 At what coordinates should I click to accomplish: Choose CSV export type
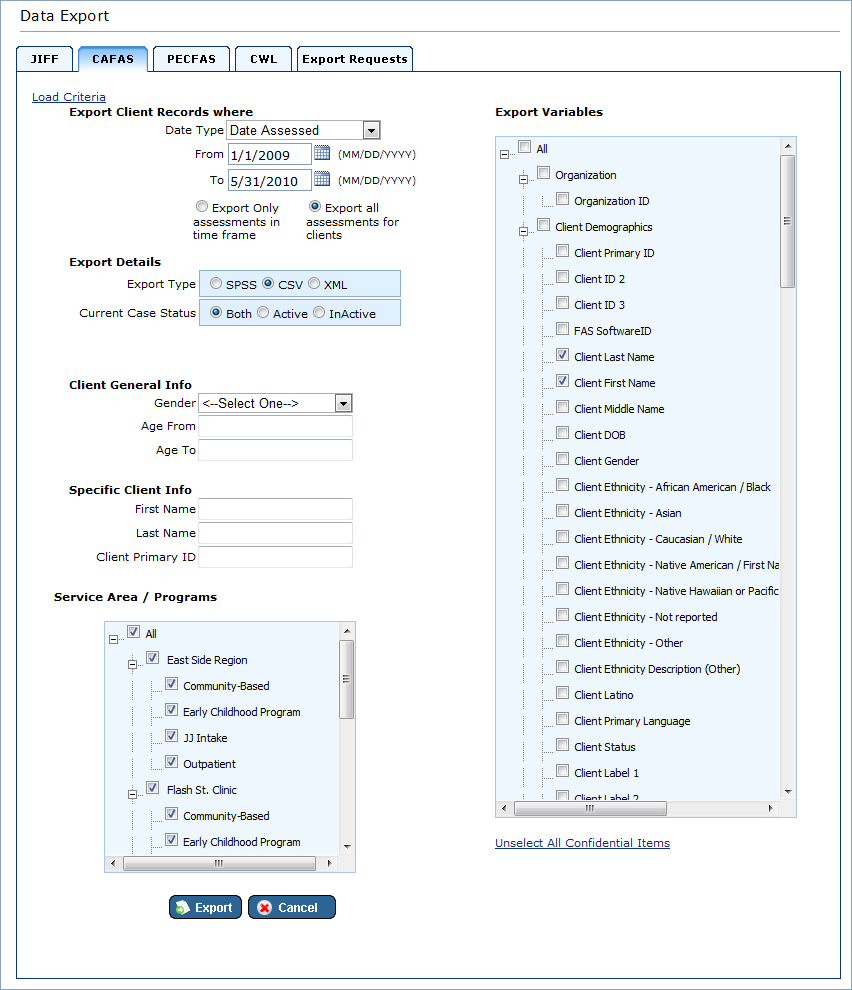click(268, 283)
